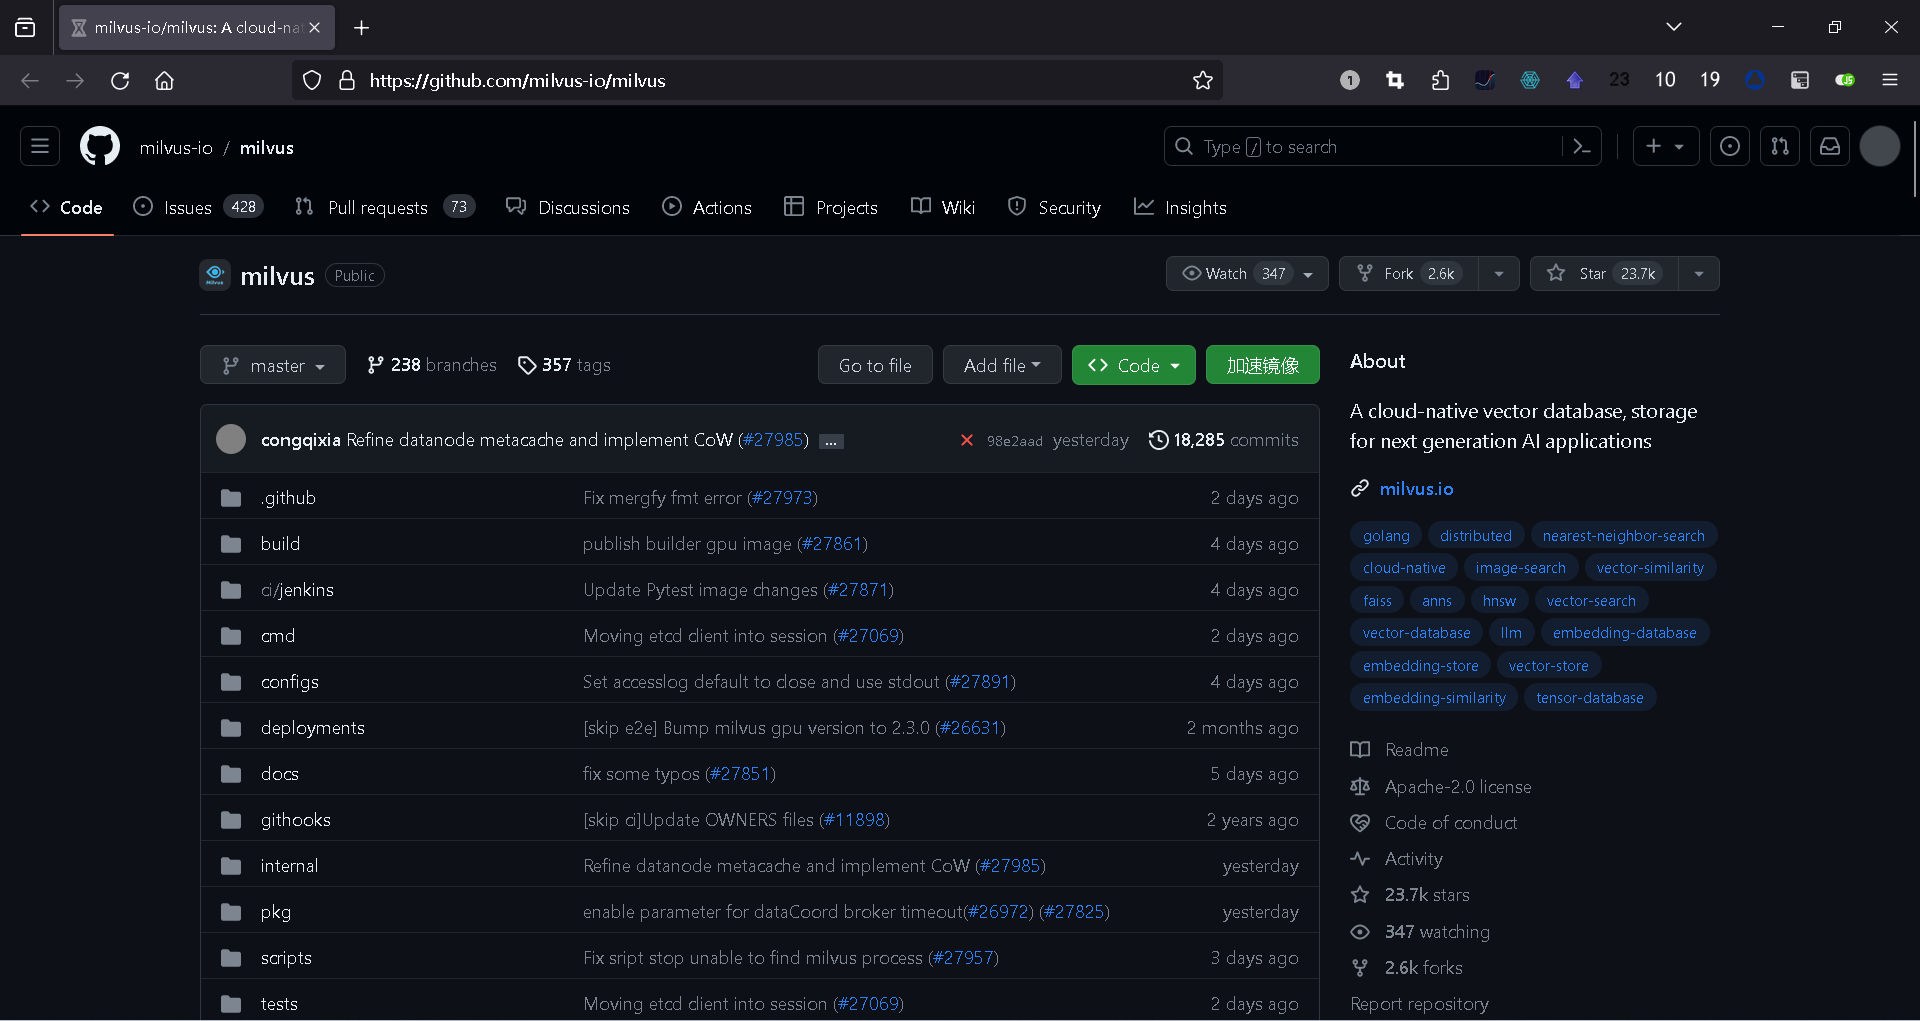Open the deployments folder
Screen dimensions: 1920x1021
coord(313,728)
